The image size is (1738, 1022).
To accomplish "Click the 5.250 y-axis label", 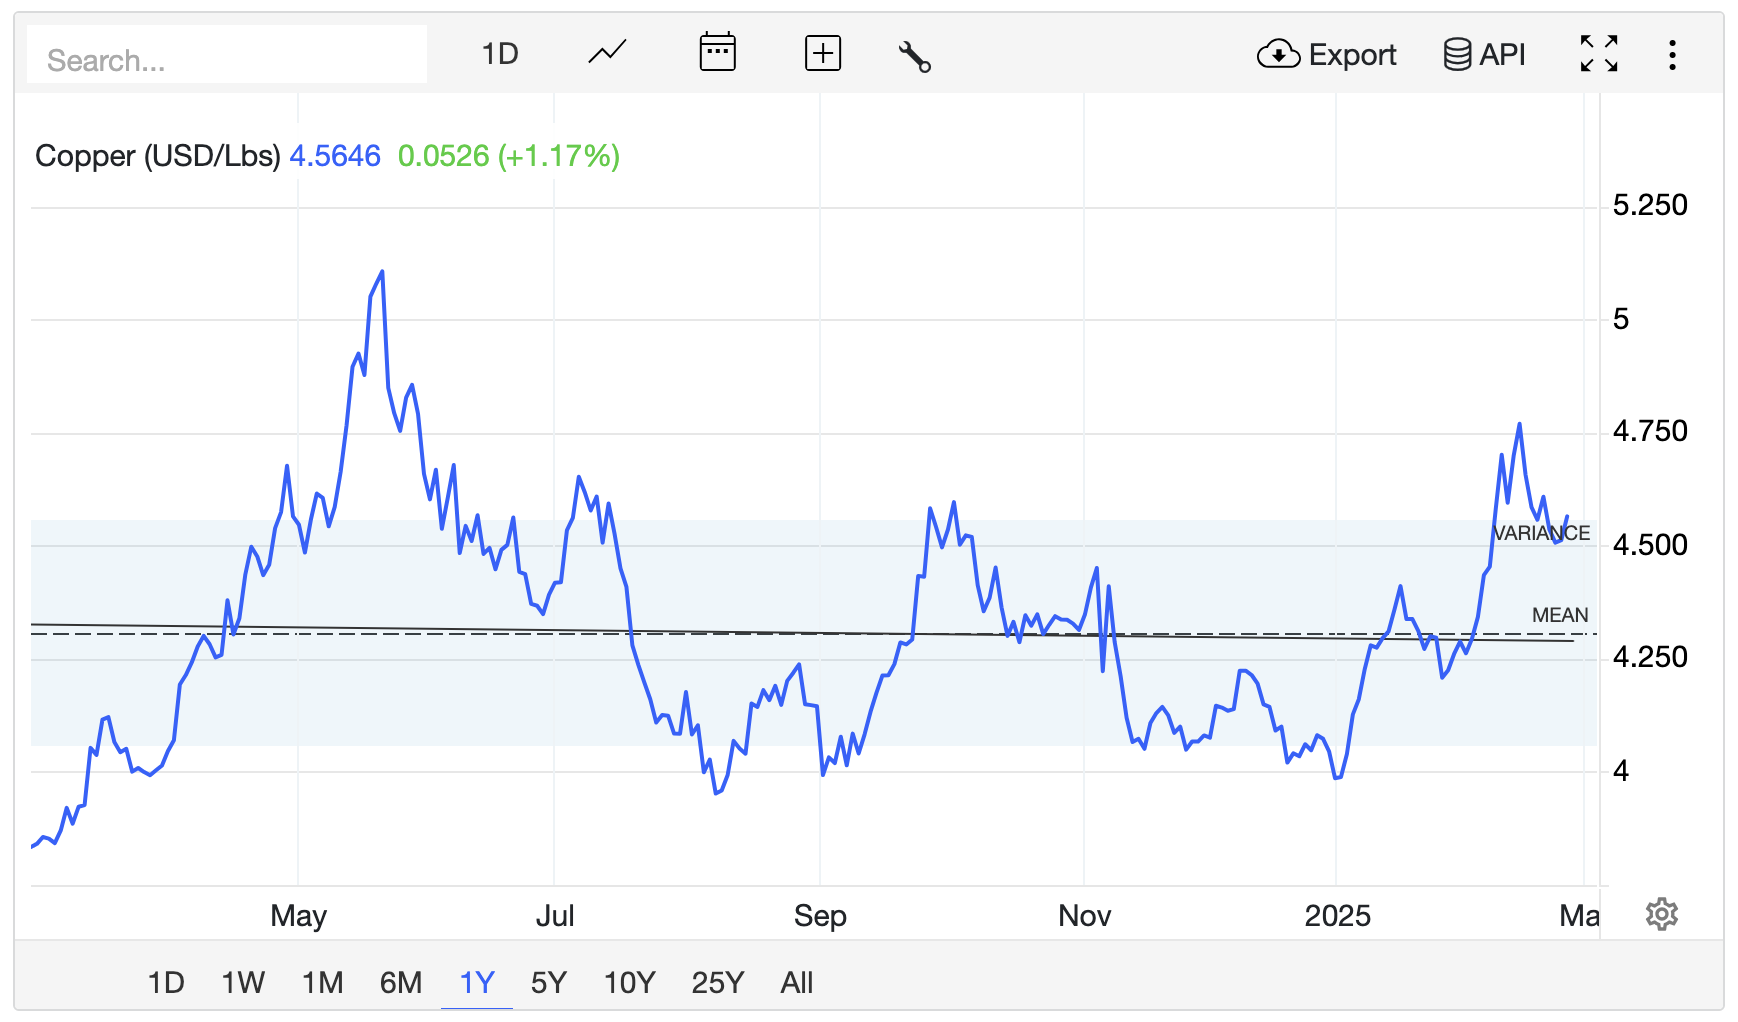I will [1650, 205].
